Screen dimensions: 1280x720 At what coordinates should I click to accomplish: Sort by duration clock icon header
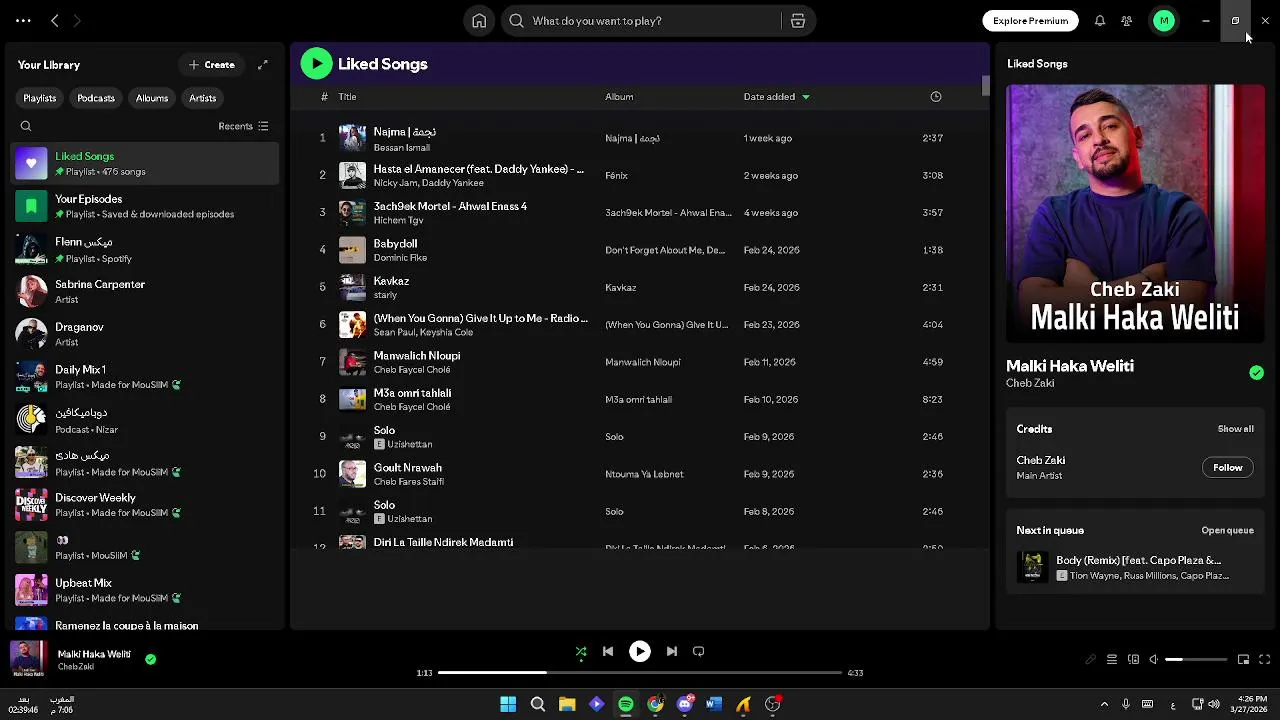click(936, 97)
